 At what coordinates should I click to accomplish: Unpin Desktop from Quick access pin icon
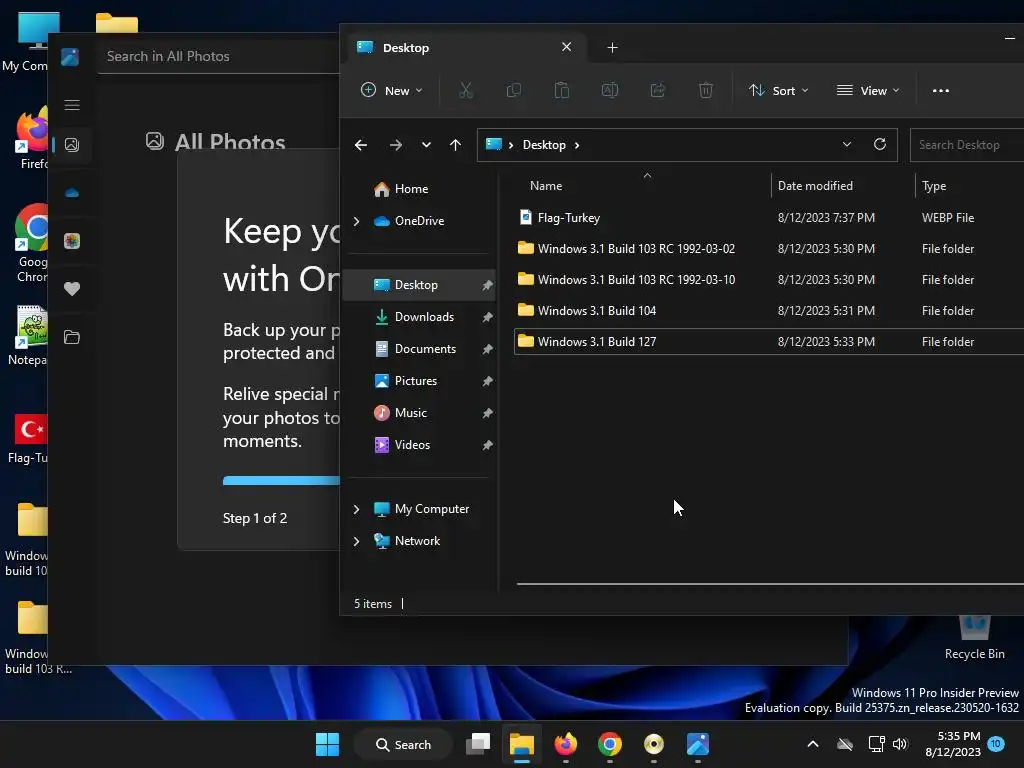tap(487, 285)
